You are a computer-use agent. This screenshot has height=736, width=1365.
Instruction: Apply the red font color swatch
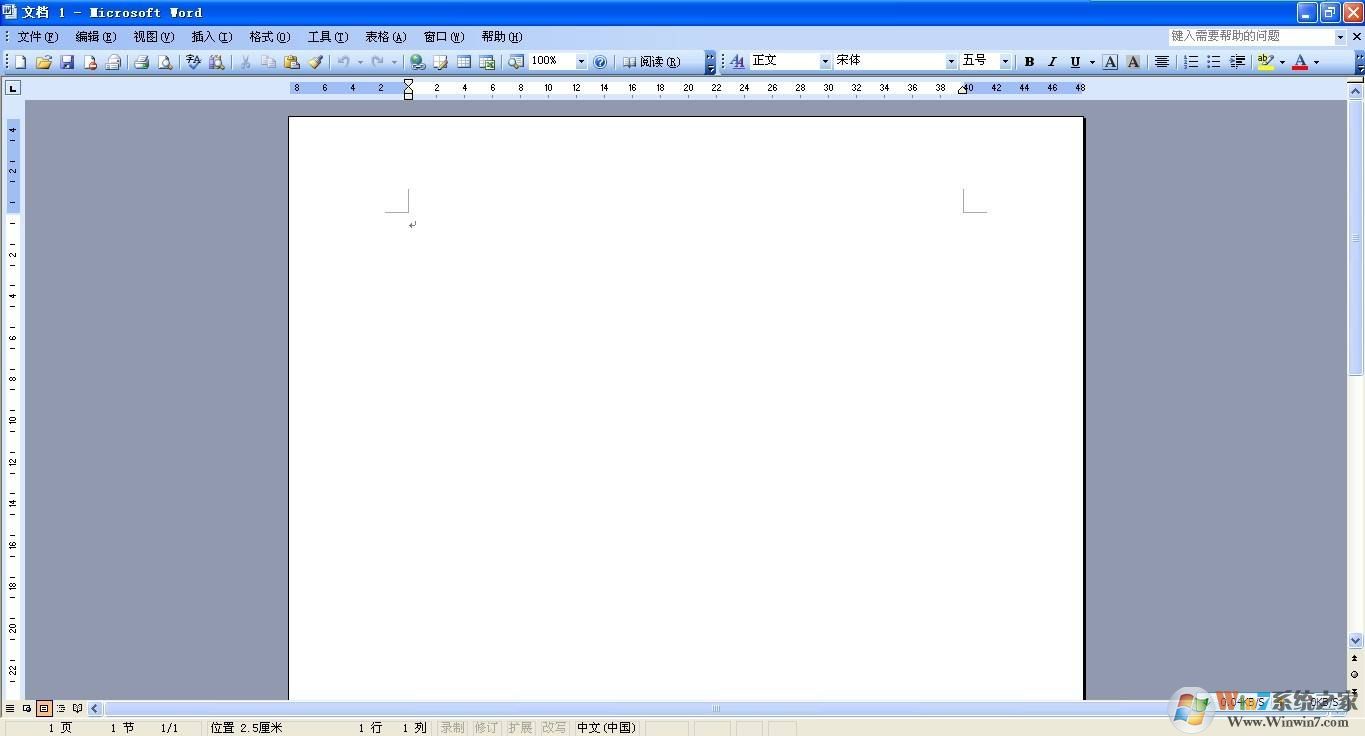(1299, 61)
